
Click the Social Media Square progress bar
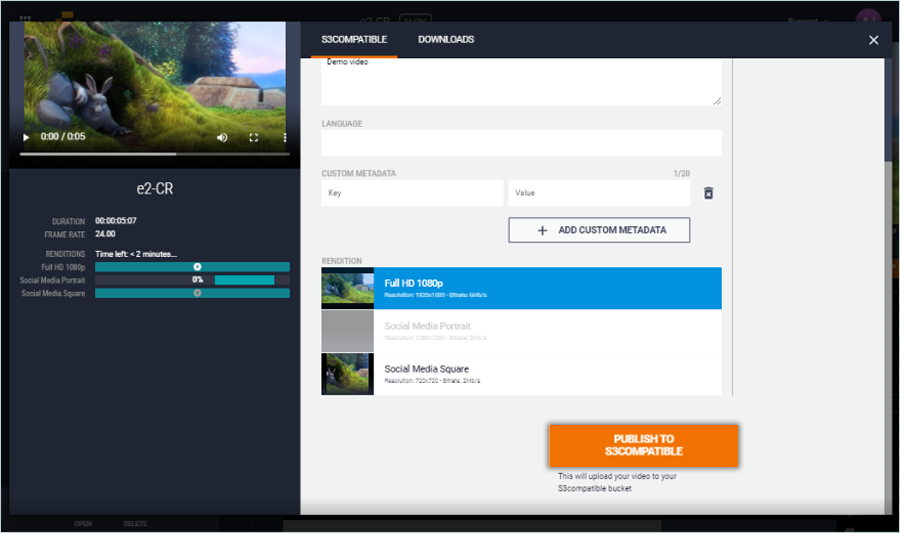192,293
